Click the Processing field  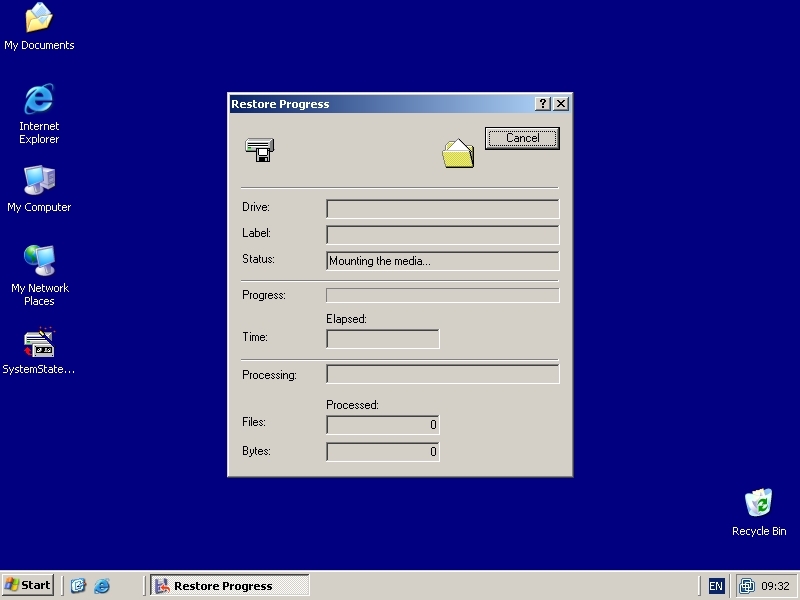point(442,374)
